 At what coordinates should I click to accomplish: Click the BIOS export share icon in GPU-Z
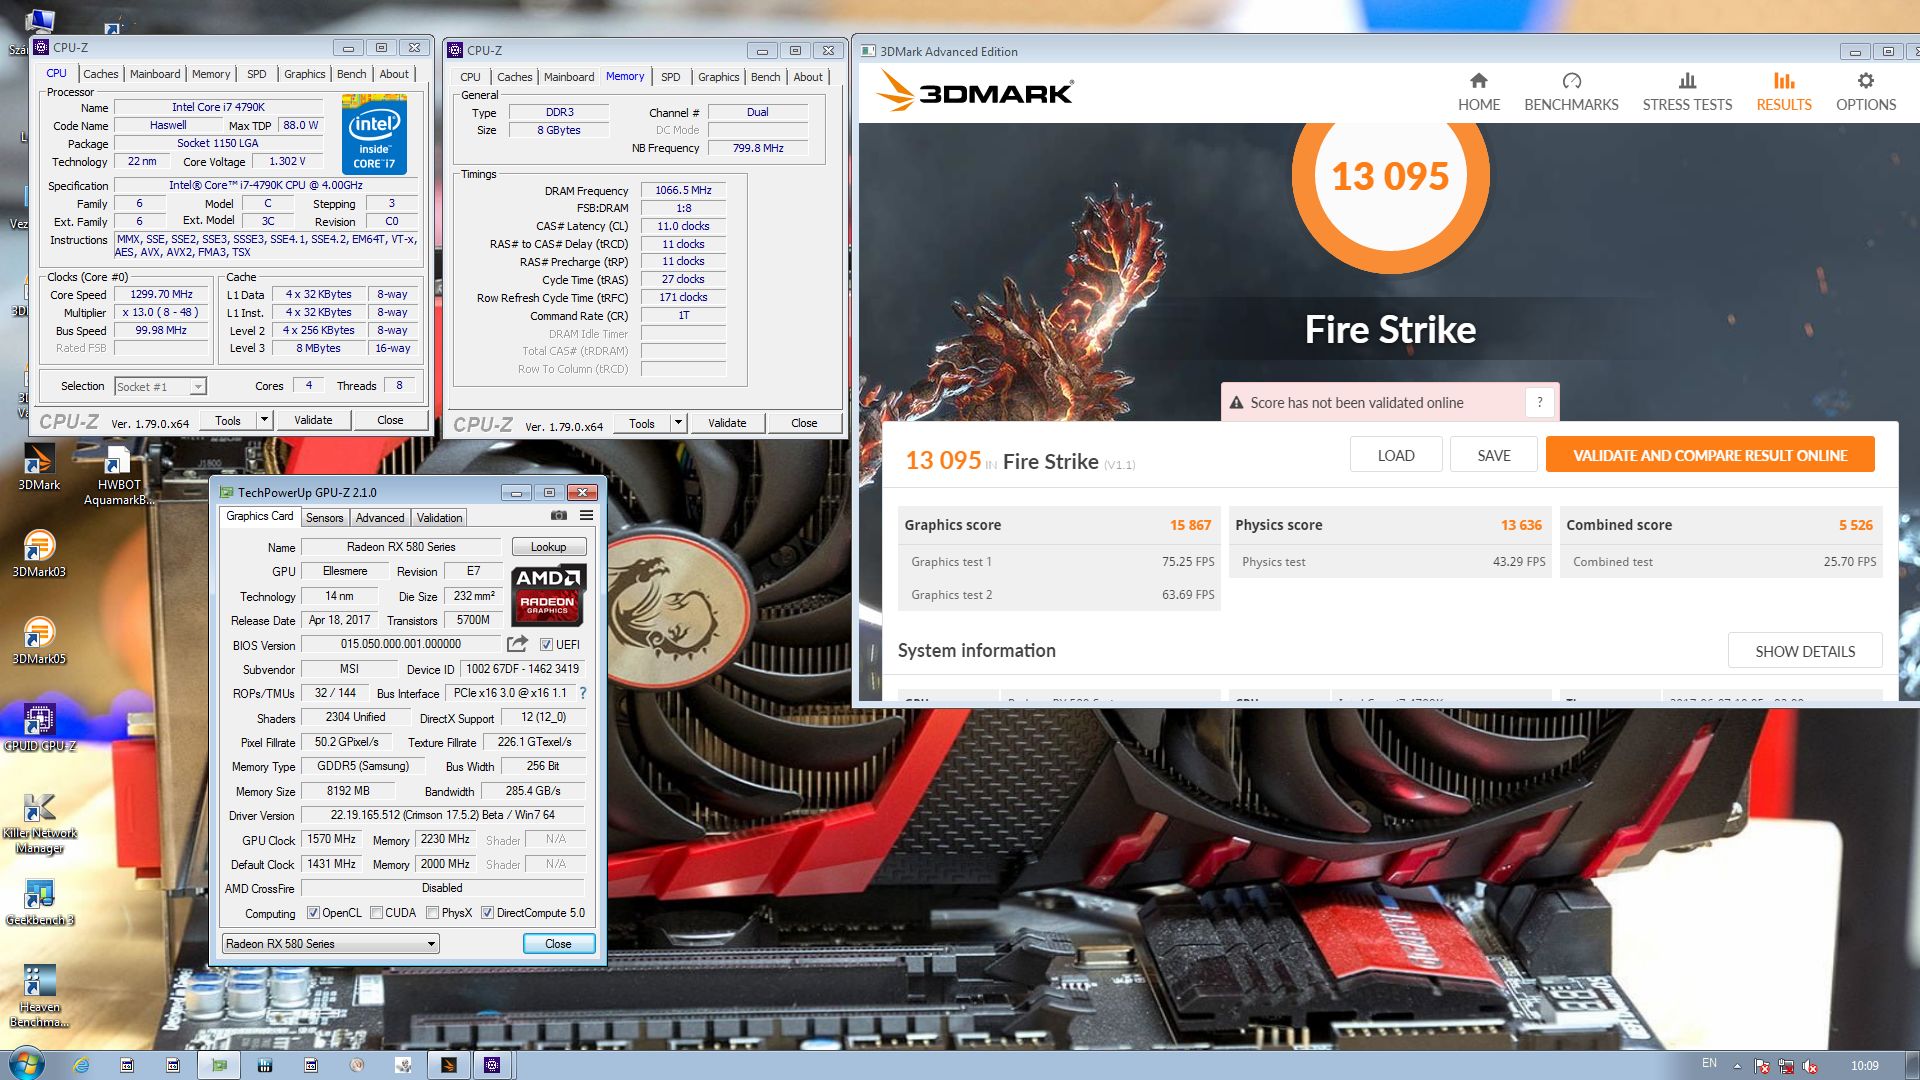[517, 644]
